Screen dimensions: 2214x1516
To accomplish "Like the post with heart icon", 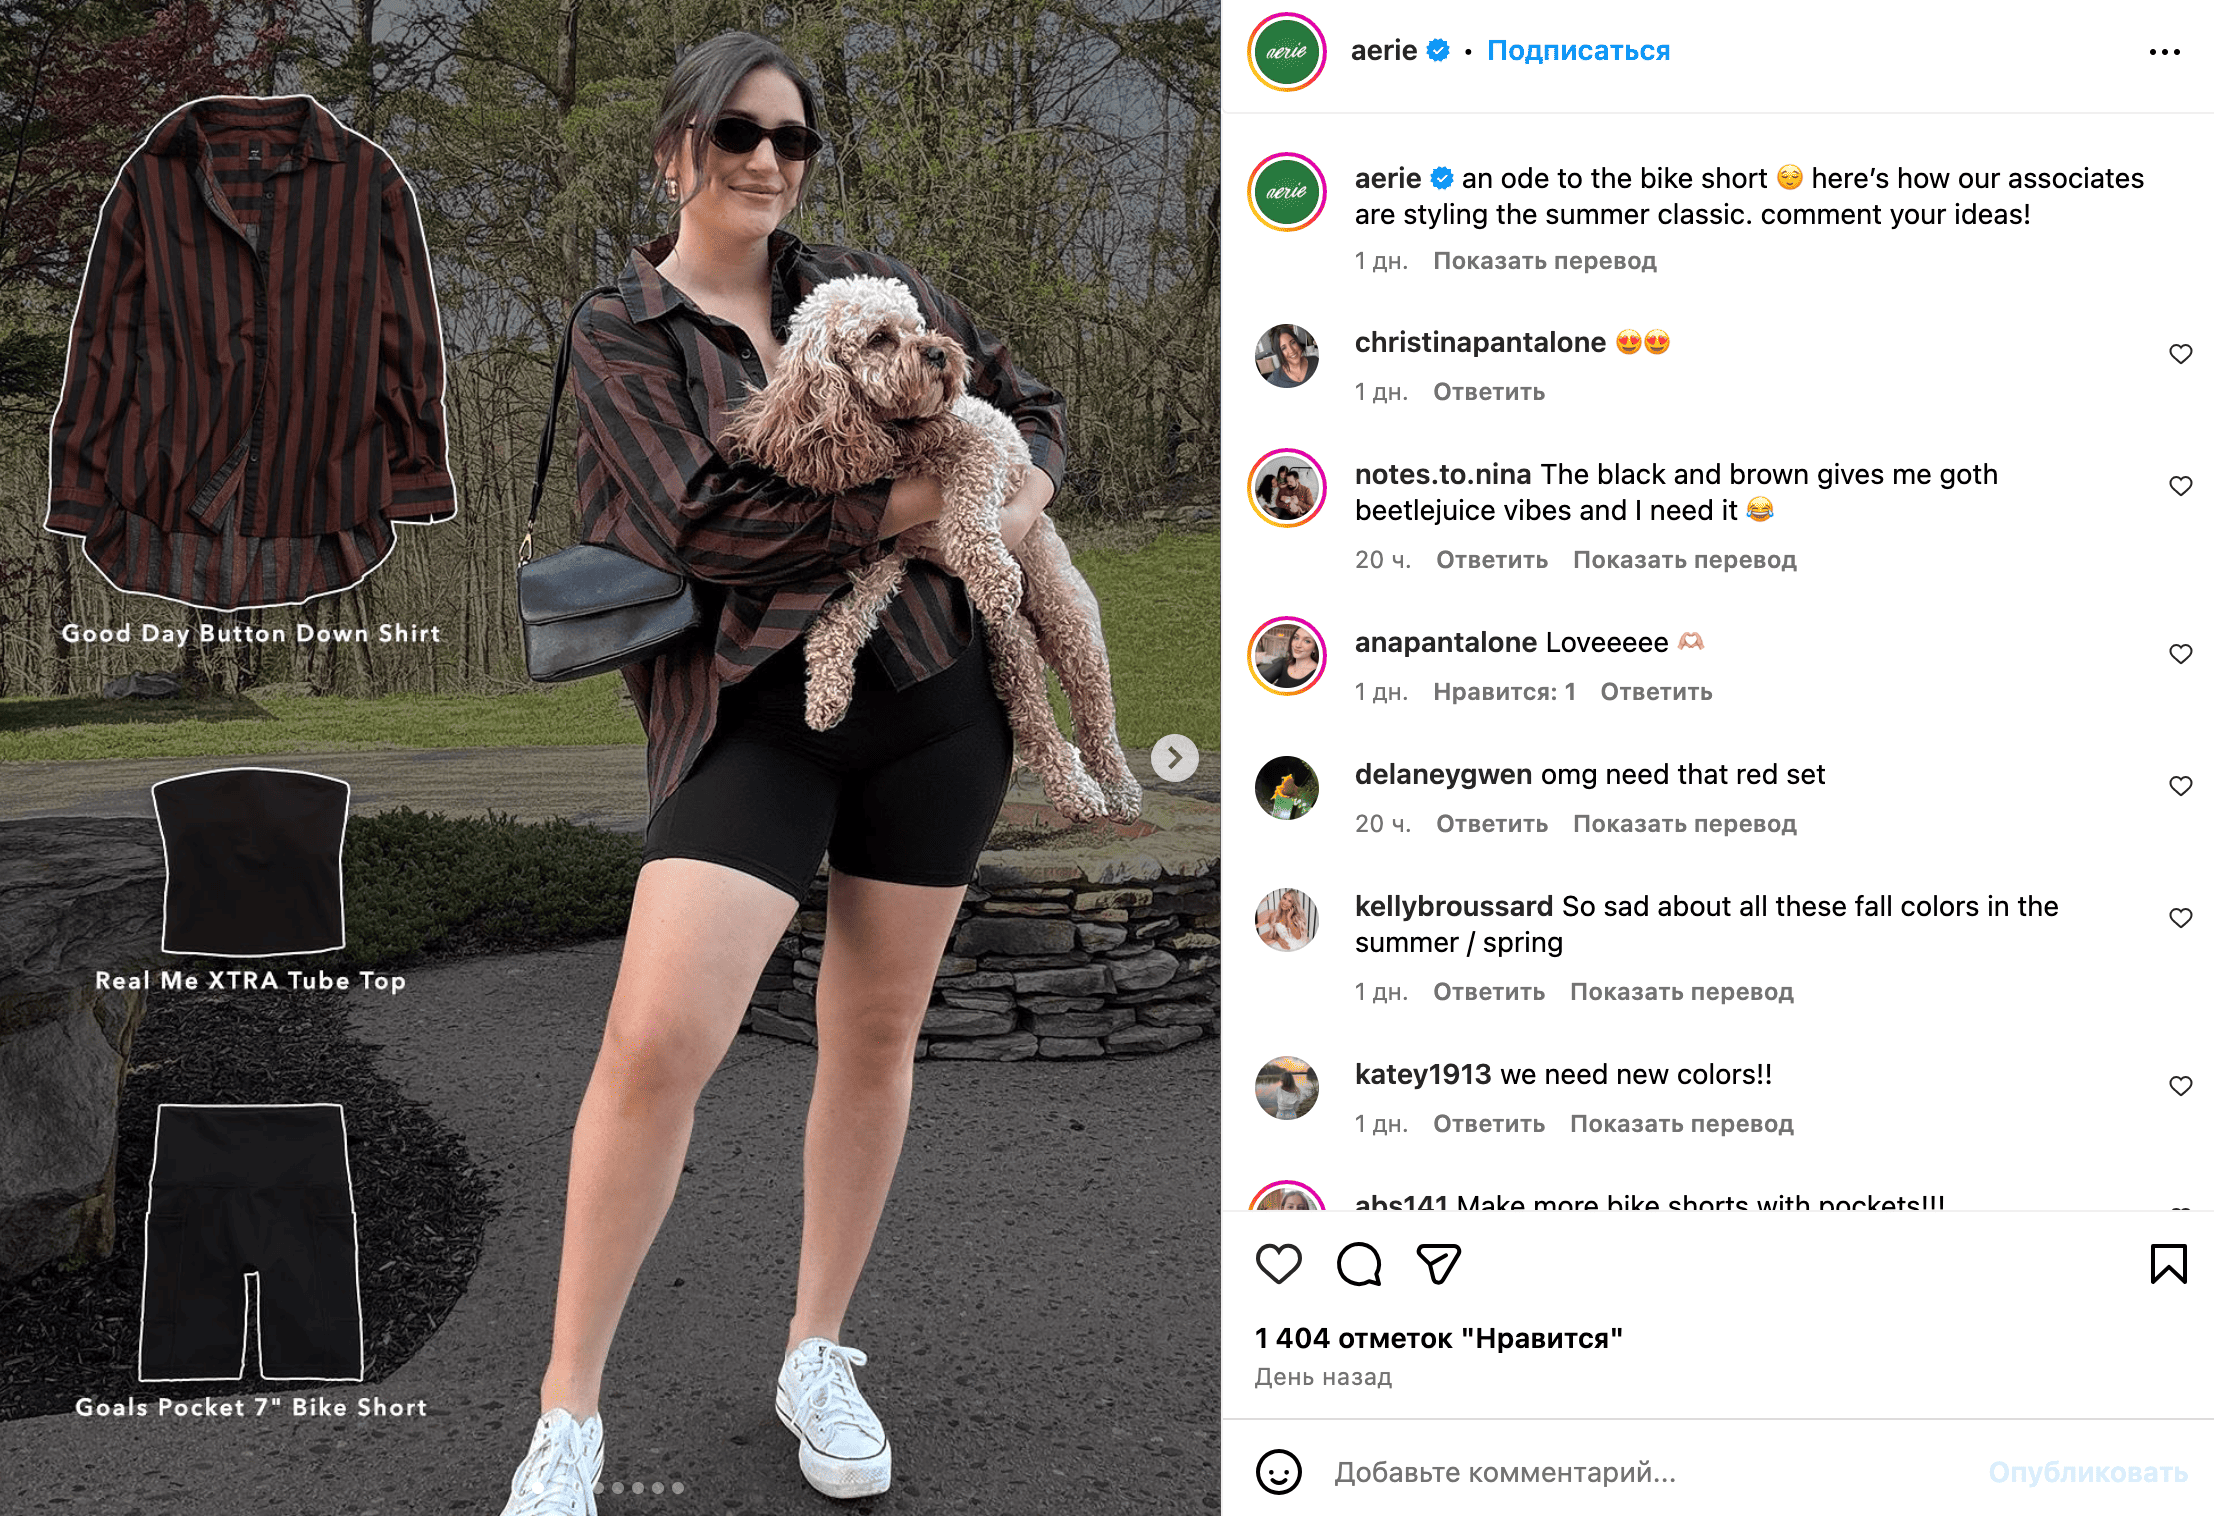I will [x=1278, y=1264].
